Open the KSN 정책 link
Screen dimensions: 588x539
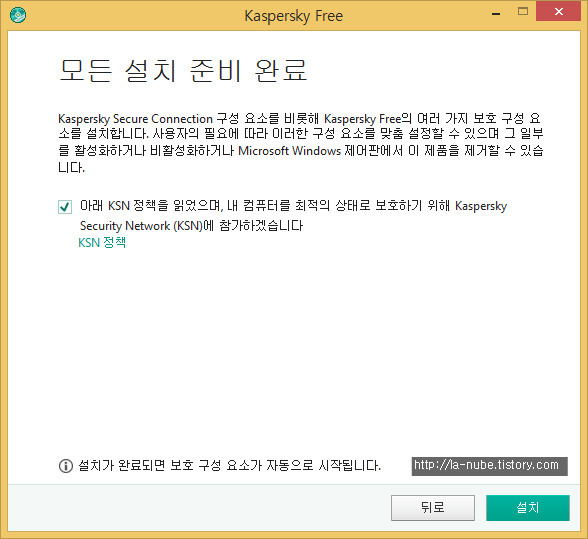pyautogui.click(x=102, y=242)
